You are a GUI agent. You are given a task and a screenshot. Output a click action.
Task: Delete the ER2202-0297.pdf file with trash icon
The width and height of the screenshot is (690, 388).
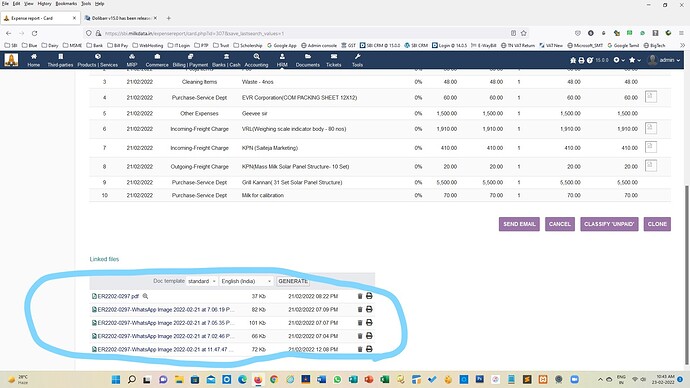[360, 296]
